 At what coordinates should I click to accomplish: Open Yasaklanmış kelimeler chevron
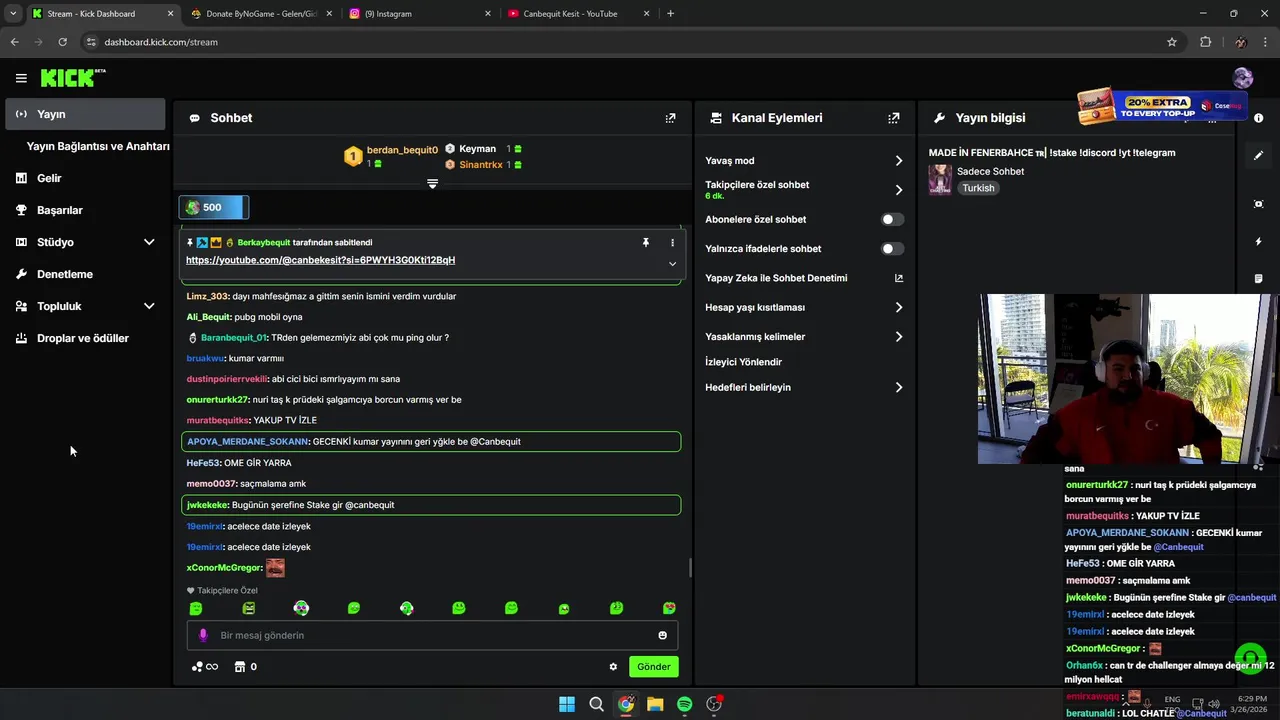coord(898,337)
